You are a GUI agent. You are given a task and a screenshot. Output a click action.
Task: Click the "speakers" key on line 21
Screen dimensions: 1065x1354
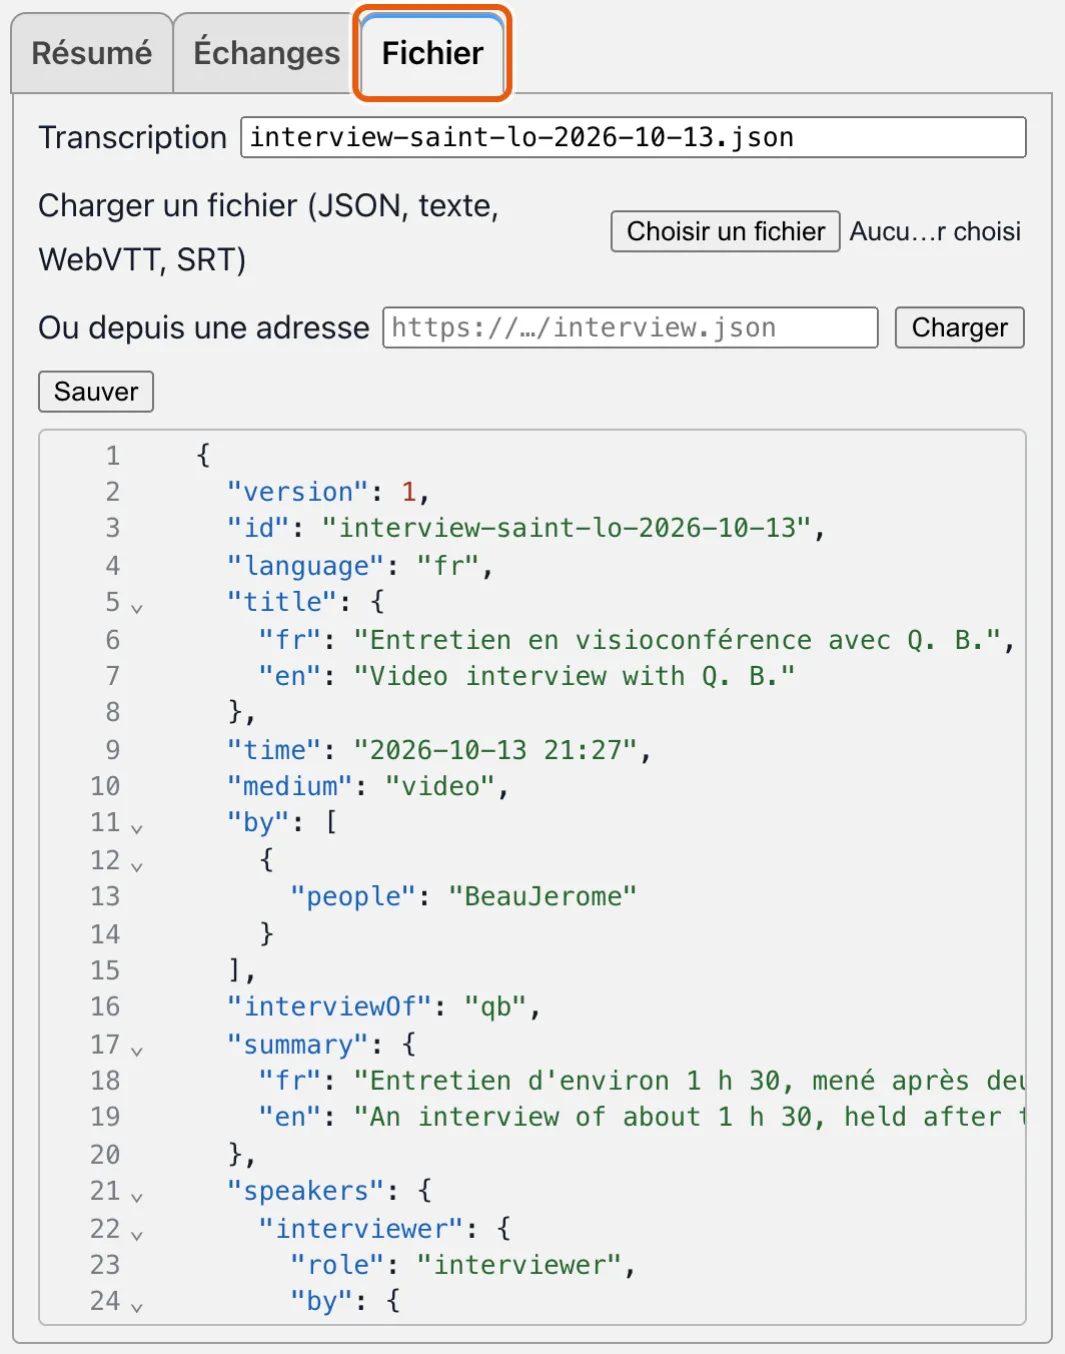pos(306,1190)
